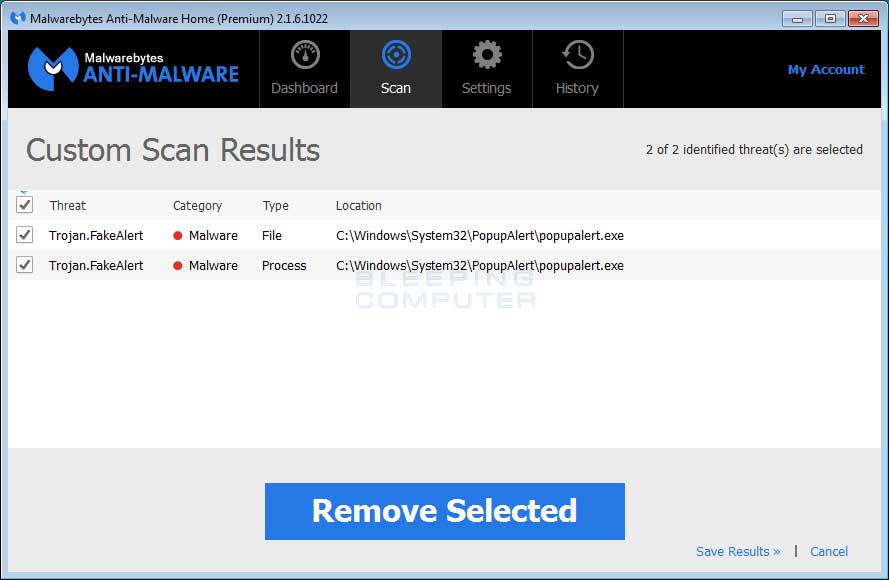Image resolution: width=889 pixels, height=580 pixels.
Task: Switch to the History tab label
Action: (577, 88)
